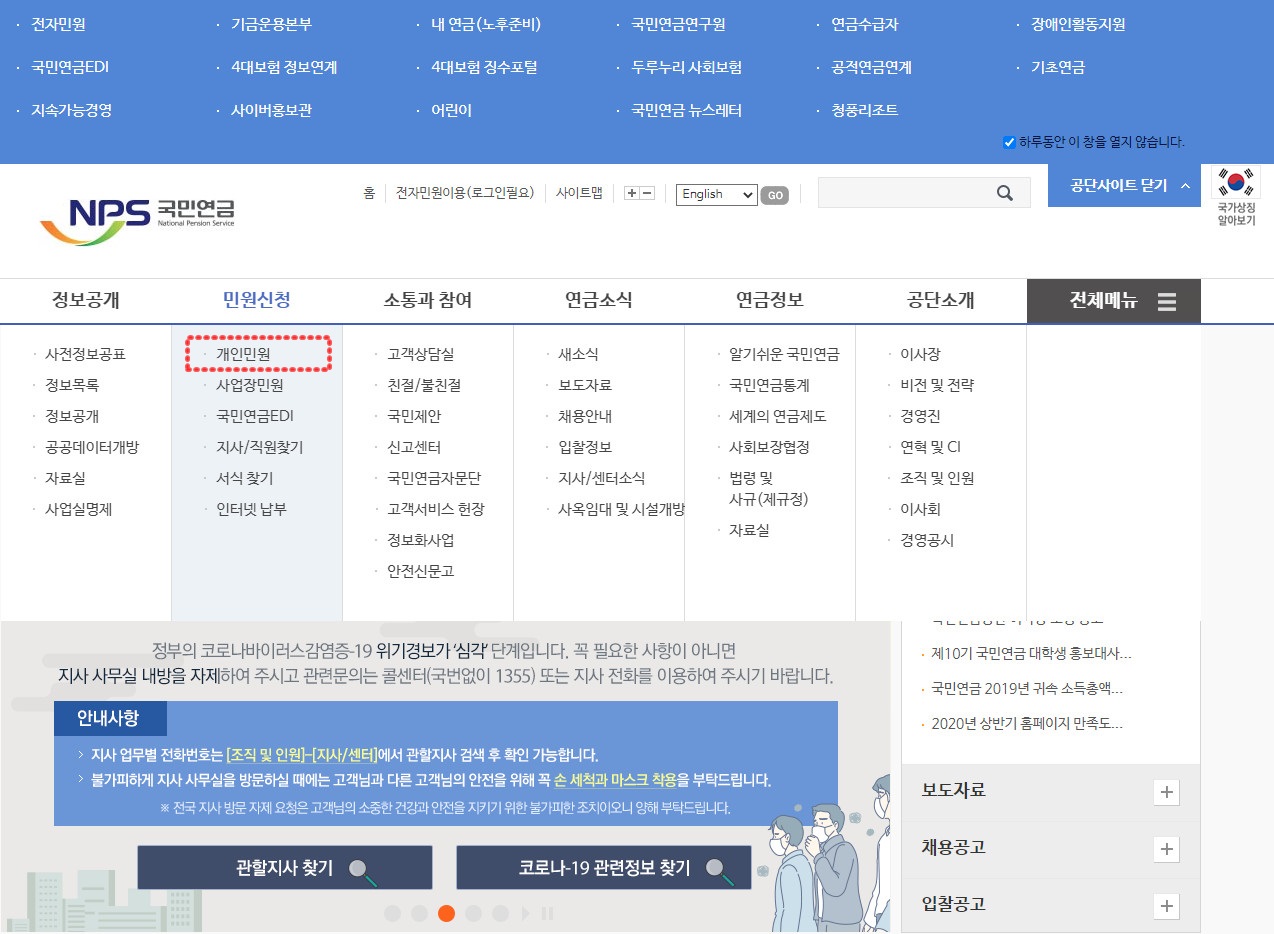Screen dimensions: 1274x934
Task: Open the 연금정보 main menu
Action: pyautogui.click(x=770, y=300)
